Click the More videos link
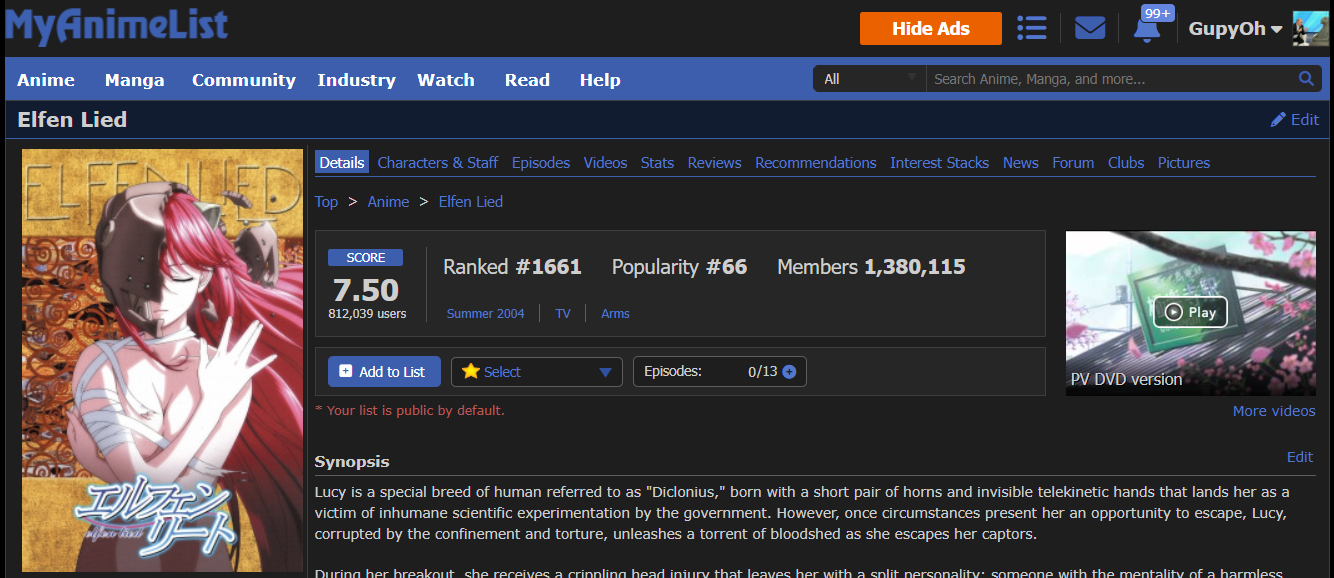Screen dimensions: 1334x578 click(x=1274, y=411)
